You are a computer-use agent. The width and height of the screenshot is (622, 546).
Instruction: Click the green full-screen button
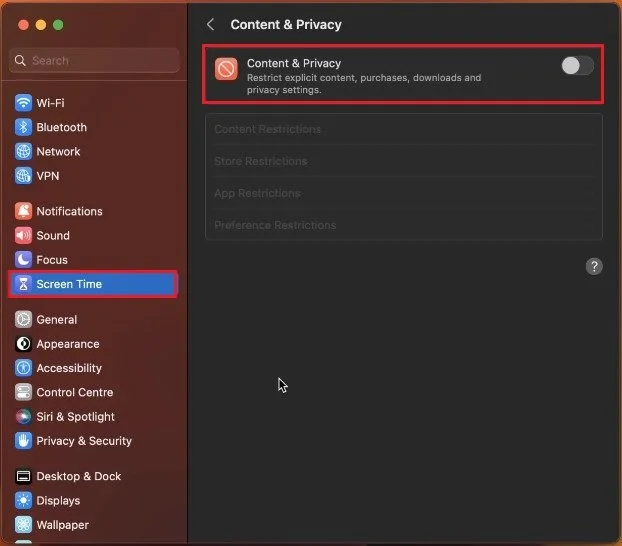(58, 25)
